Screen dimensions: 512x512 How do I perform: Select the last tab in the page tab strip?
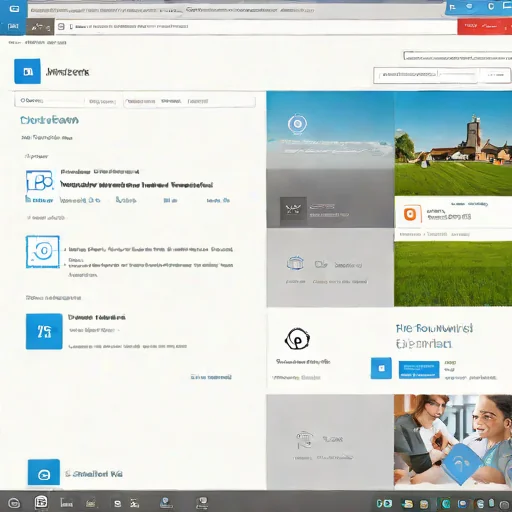point(198,101)
